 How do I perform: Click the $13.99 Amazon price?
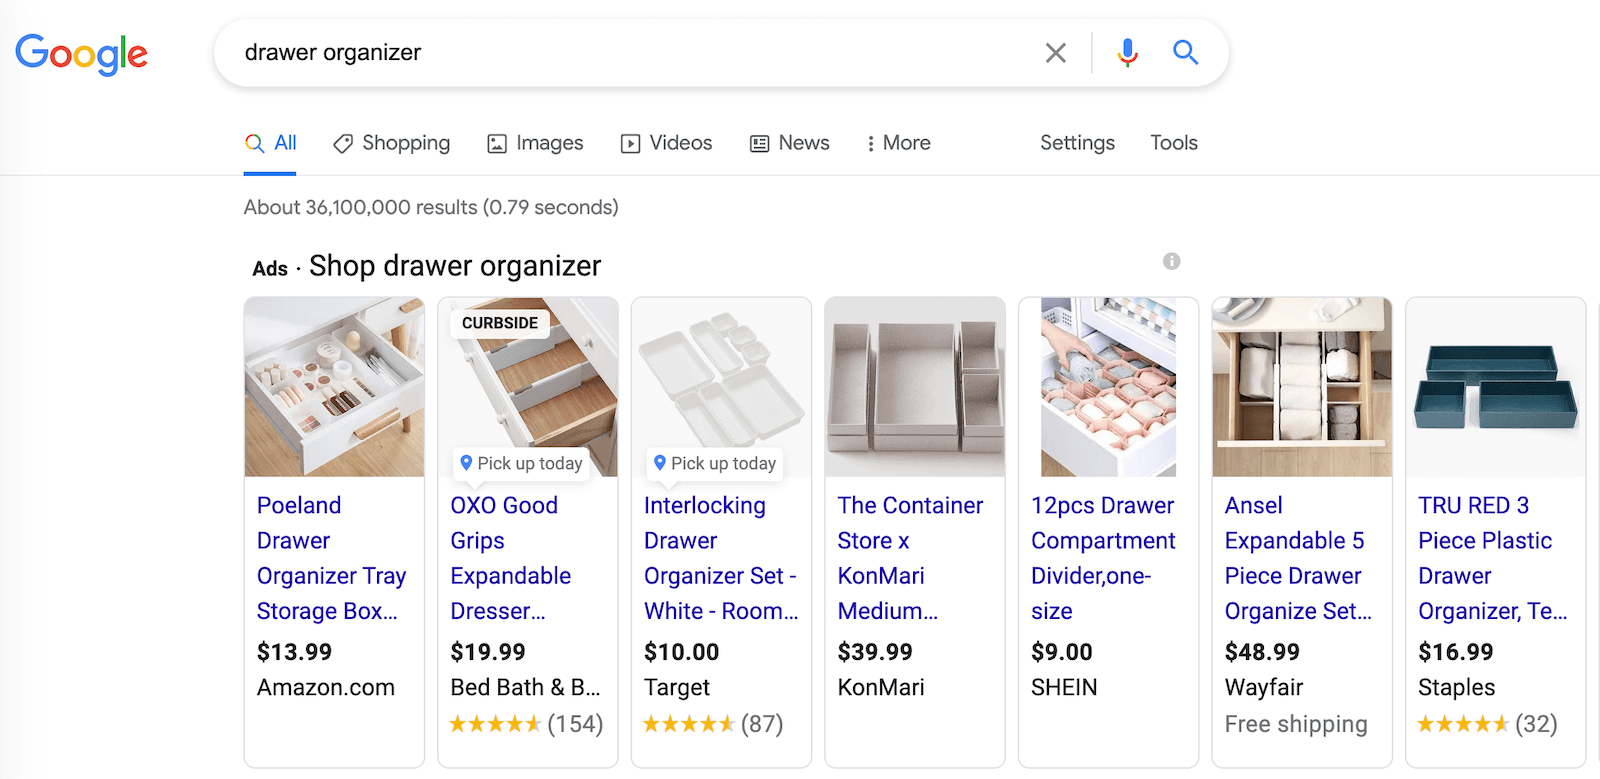pos(294,652)
